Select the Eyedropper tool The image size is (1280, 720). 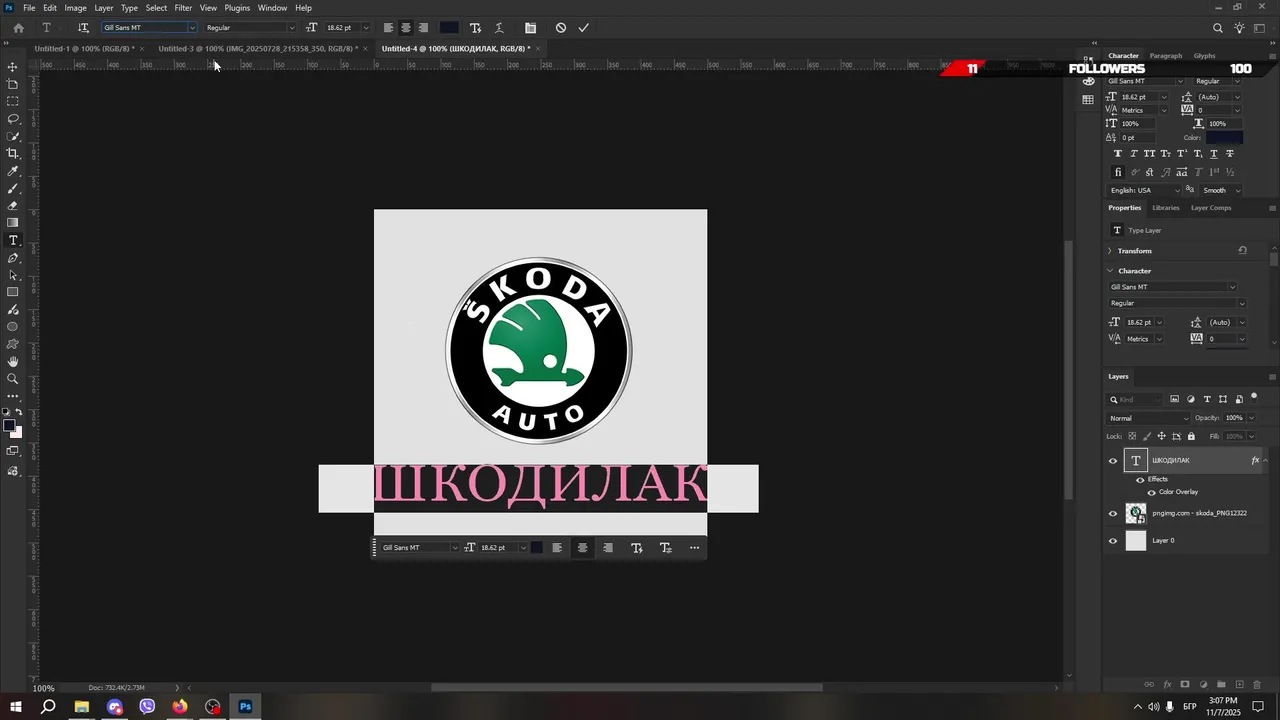pos(13,171)
